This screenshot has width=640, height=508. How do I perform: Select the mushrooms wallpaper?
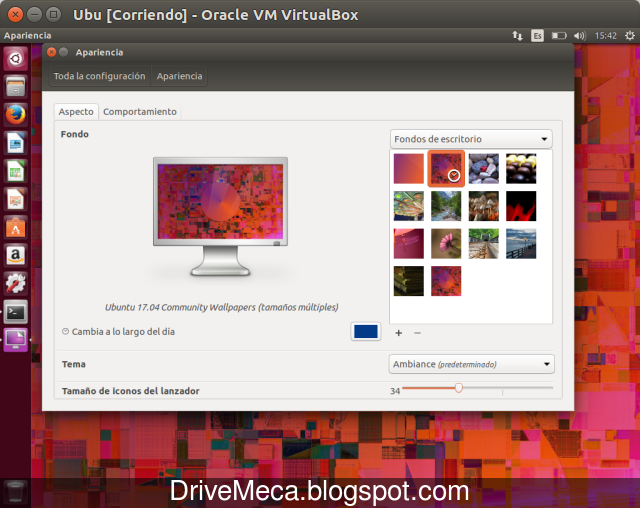tap(484, 206)
